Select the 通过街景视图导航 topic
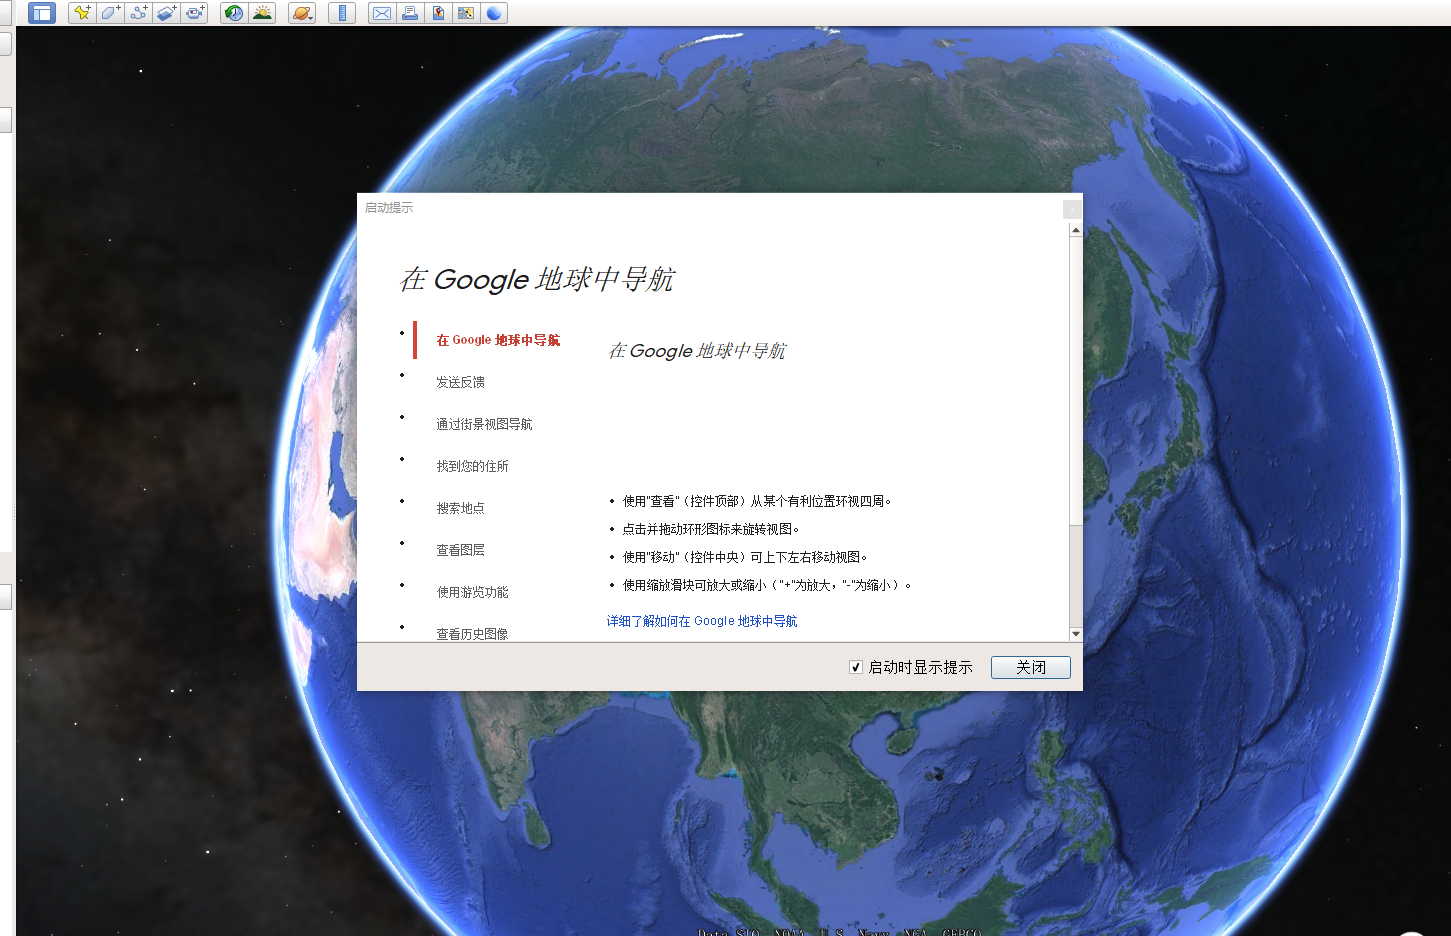The width and height of the screenshot is (1451, 936). click(484, 424)
